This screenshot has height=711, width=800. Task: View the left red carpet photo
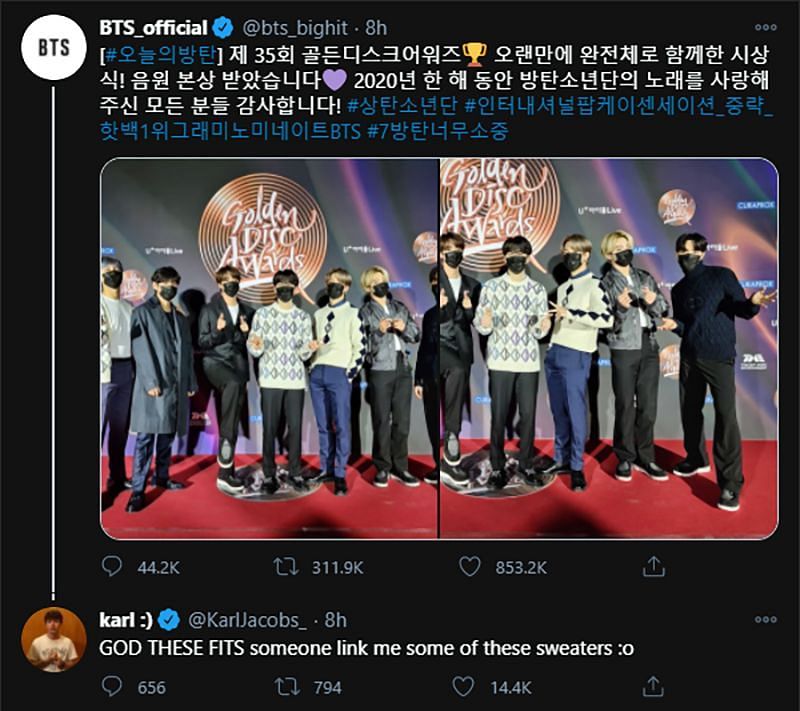pos(268,348)
